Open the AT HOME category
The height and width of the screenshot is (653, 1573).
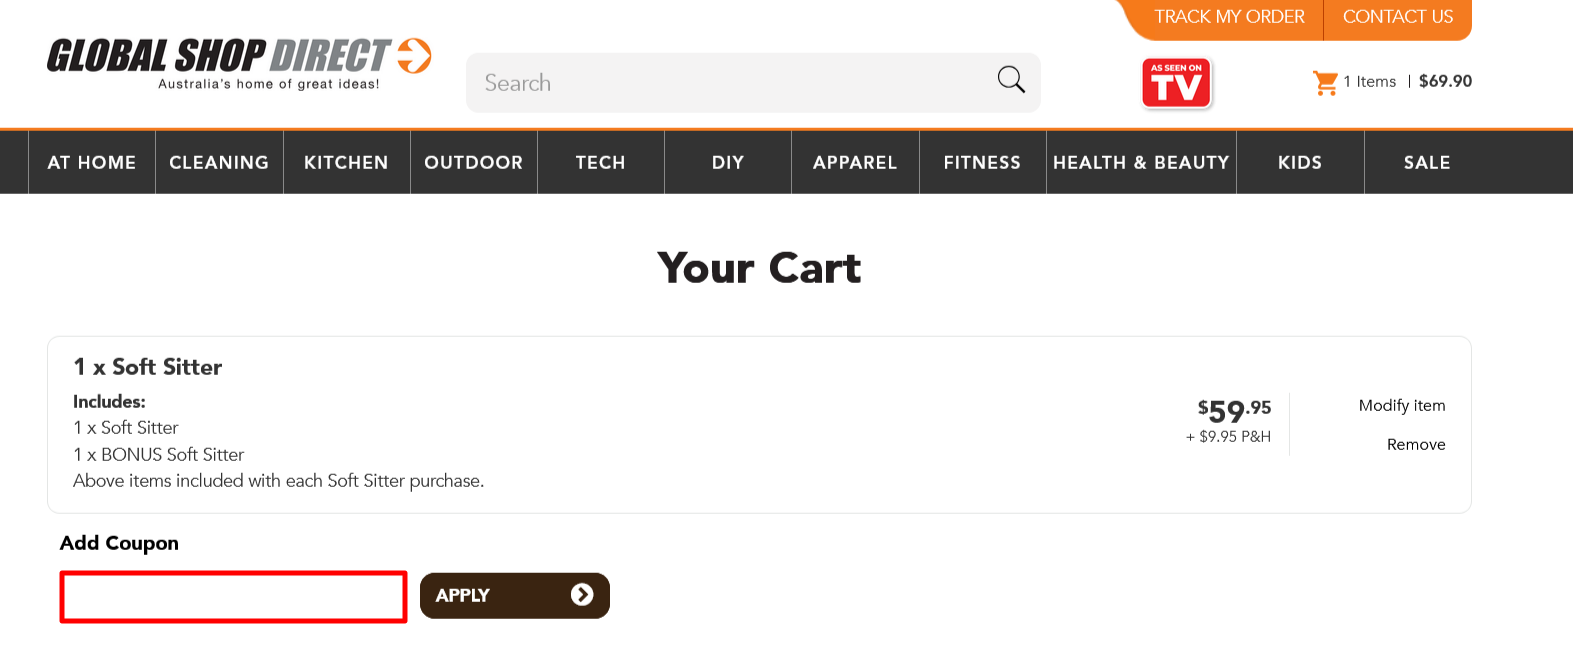(x=92, y=162)
